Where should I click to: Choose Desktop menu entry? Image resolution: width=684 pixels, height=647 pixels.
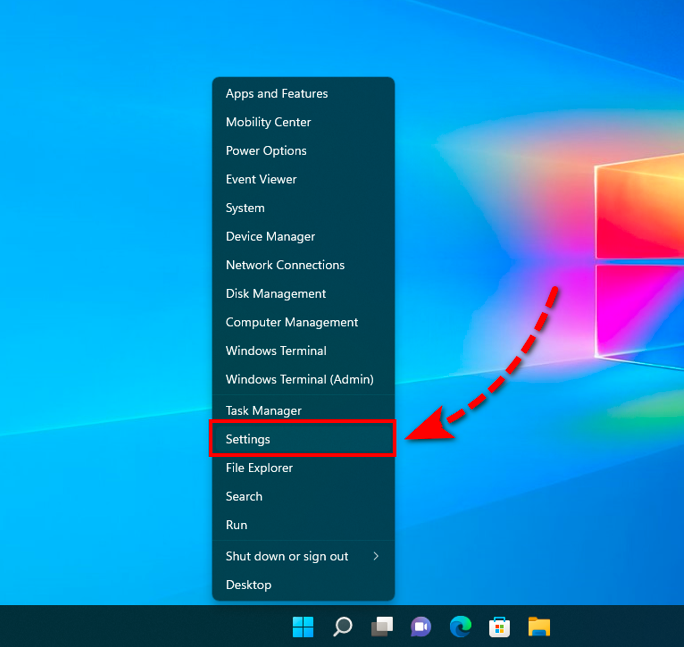coord(303,585)
